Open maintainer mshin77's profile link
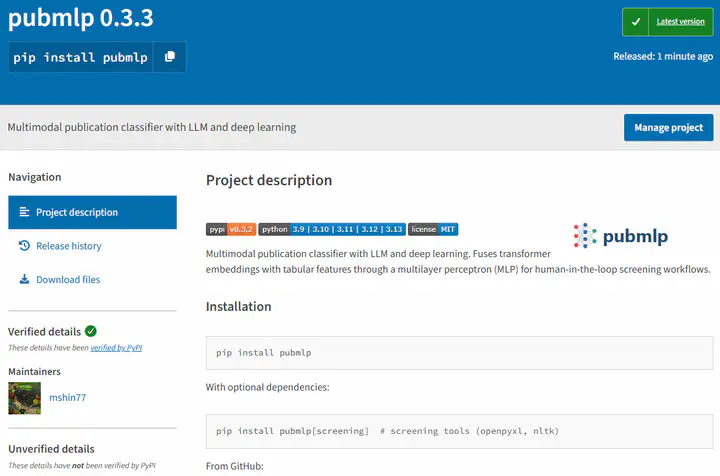The width and height of the screenshot is (720, 476). coord(68,398)
